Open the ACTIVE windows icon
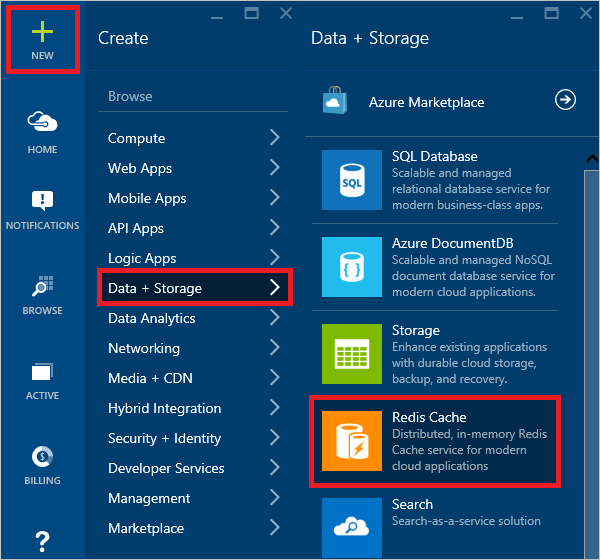 pyautogui.click(x=42, y=372)
